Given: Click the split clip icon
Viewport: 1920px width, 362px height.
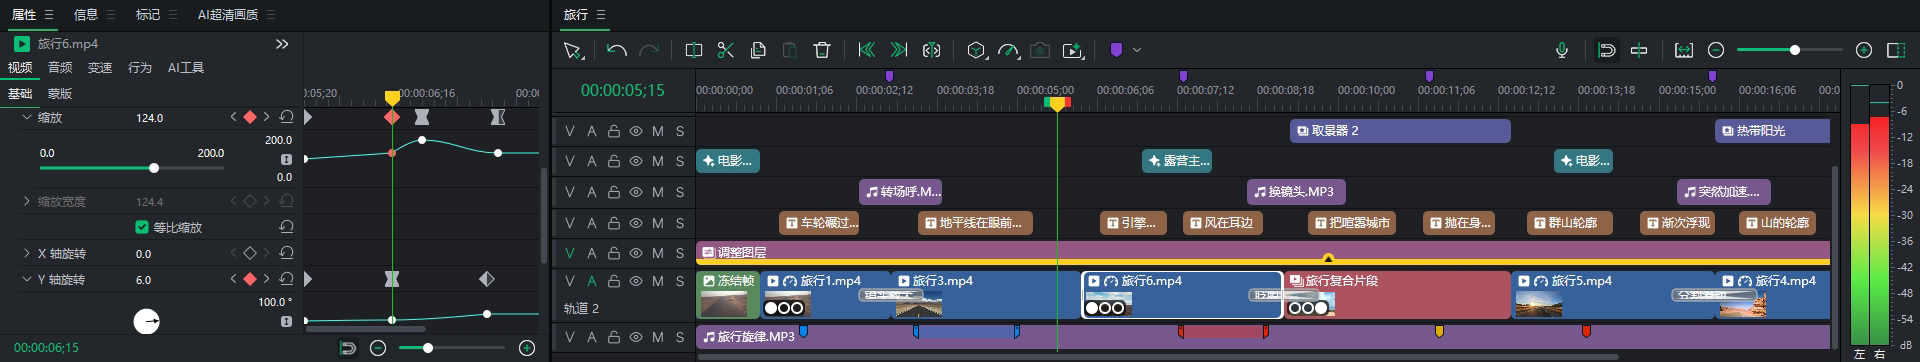Looking at the screenshot, I should pyautogui.click(x=693, y=50).
